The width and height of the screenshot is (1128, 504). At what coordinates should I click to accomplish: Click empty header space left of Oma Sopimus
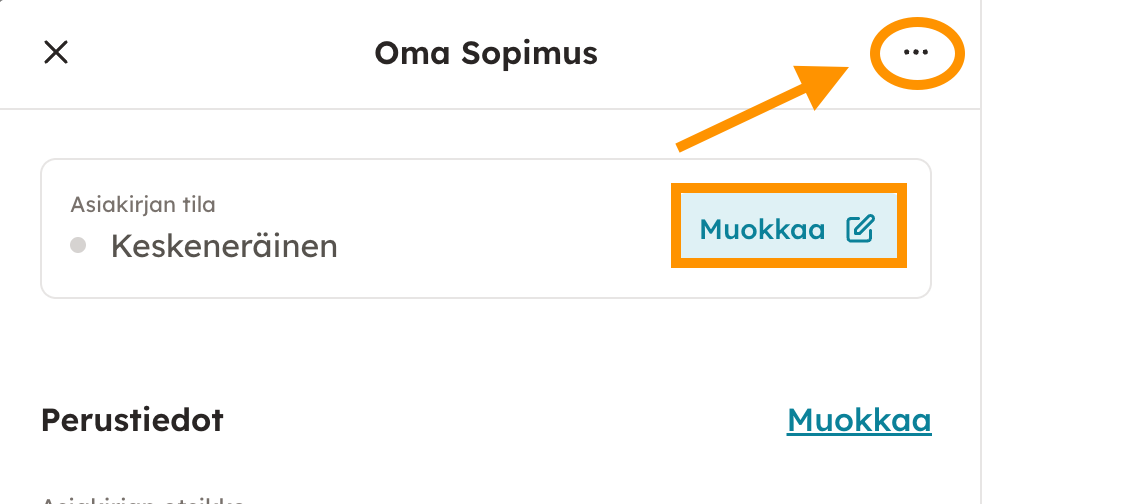pyautogui.click(x=220, y=53)
